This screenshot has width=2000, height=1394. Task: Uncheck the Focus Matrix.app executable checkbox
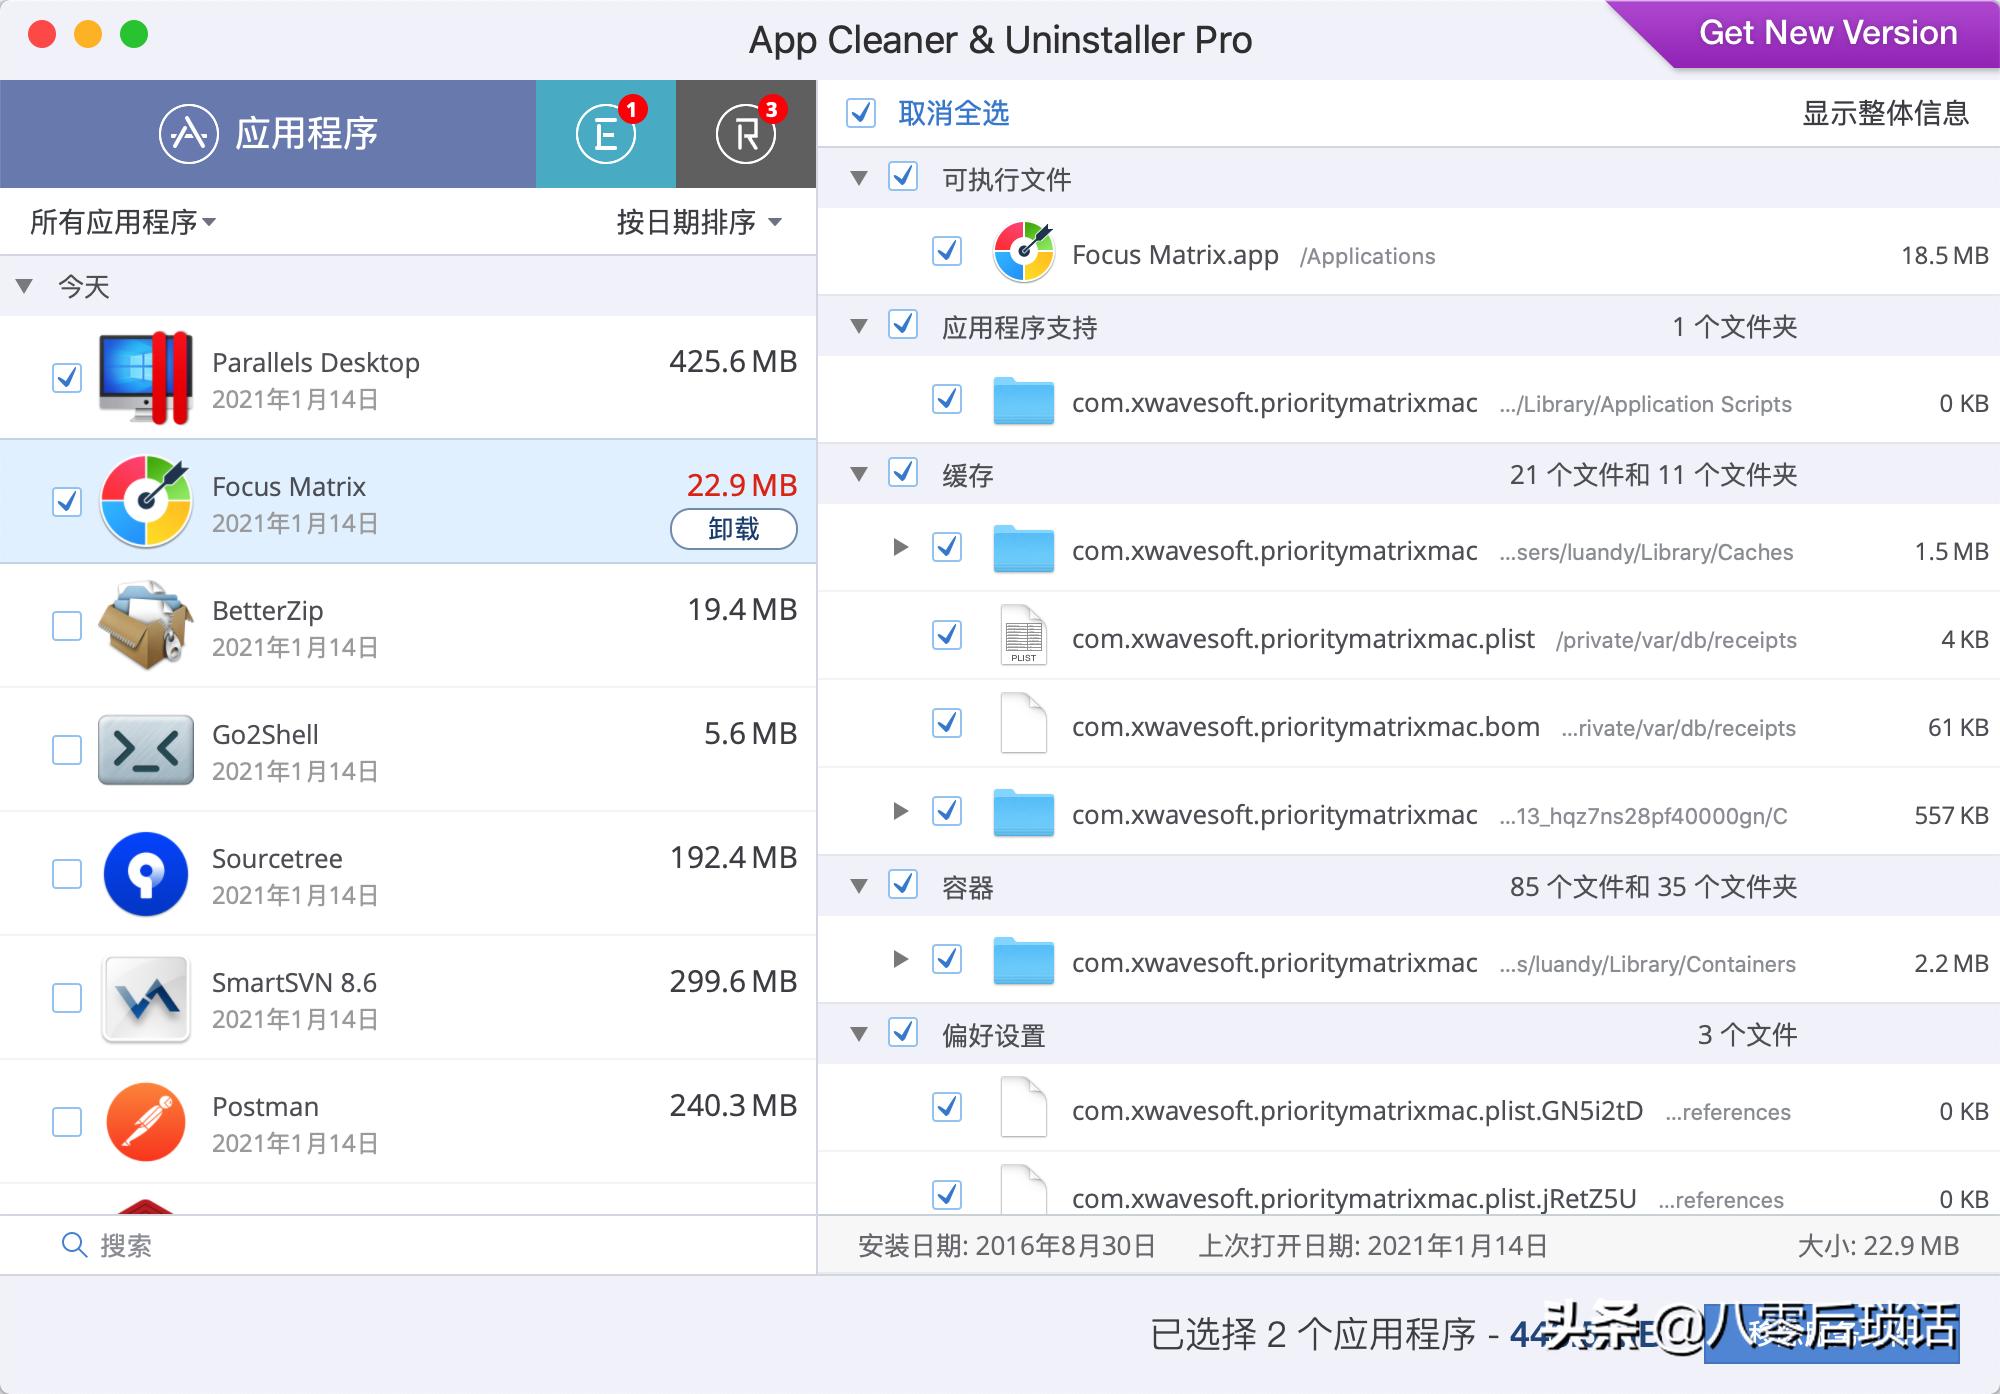[x=947, y=253]
